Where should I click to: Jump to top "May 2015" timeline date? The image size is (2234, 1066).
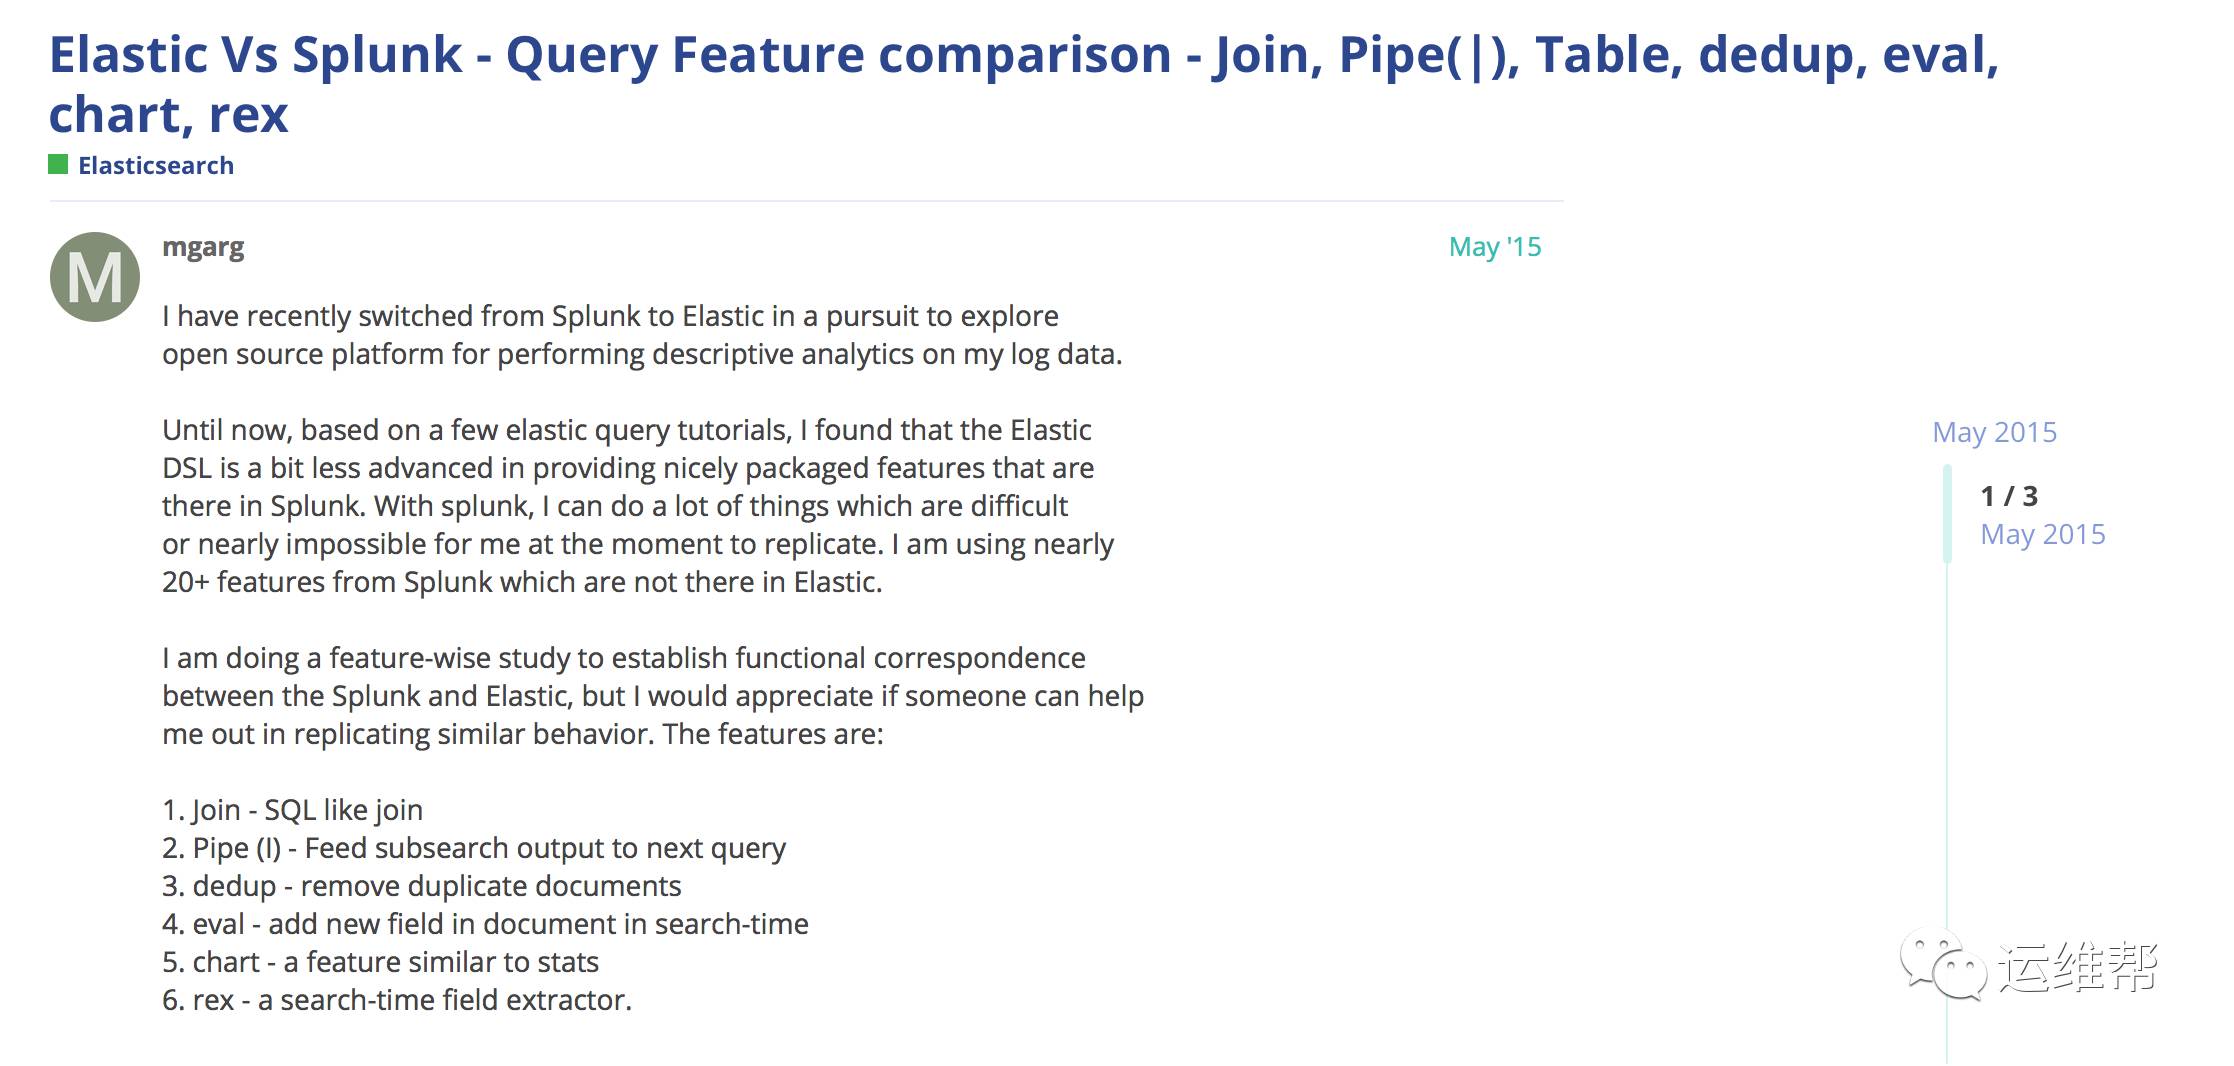click(x=1994, y=432)
